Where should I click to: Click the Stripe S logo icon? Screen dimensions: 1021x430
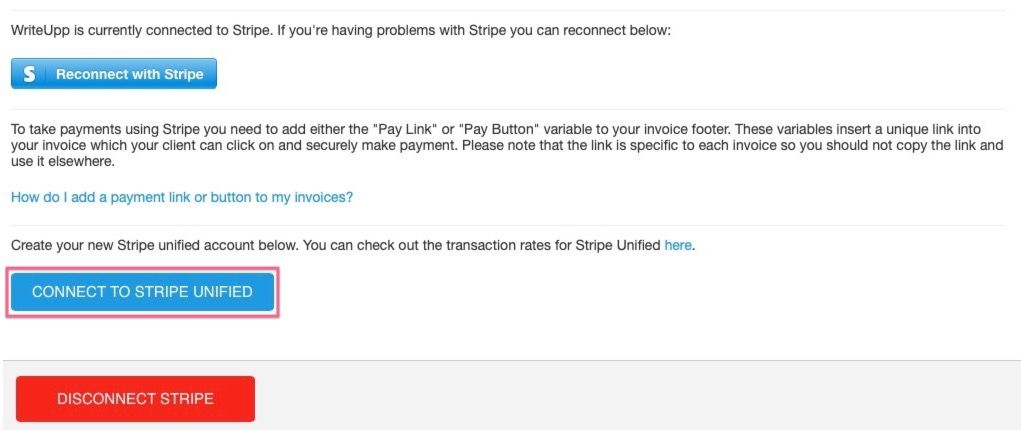pyautogui.click(x=29, y=74)
